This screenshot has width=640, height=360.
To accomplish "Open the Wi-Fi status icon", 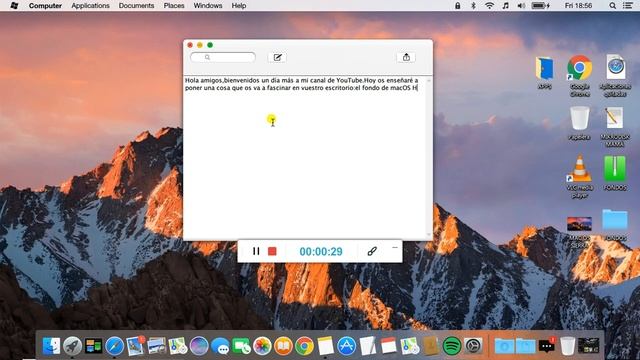I will tap(489, 6).
